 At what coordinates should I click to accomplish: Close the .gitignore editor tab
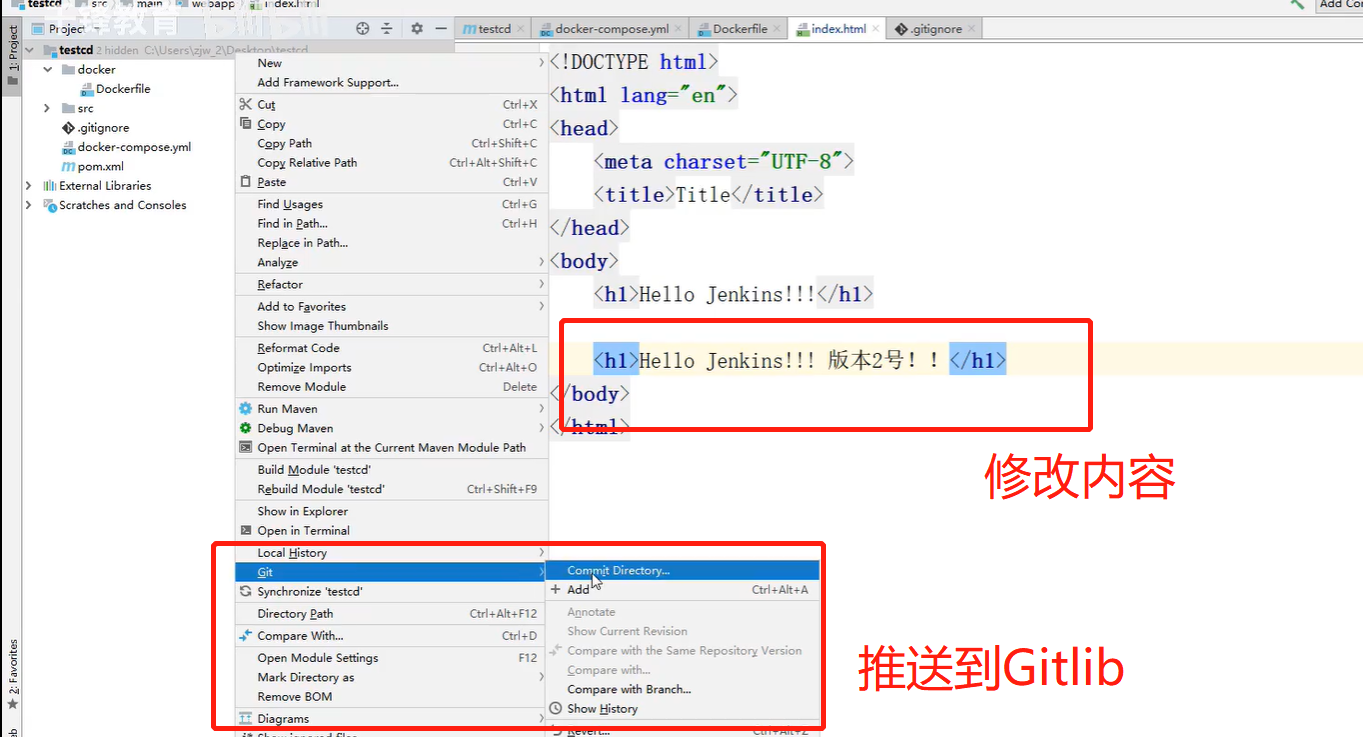pyautogui.click(x=973, y=29)
